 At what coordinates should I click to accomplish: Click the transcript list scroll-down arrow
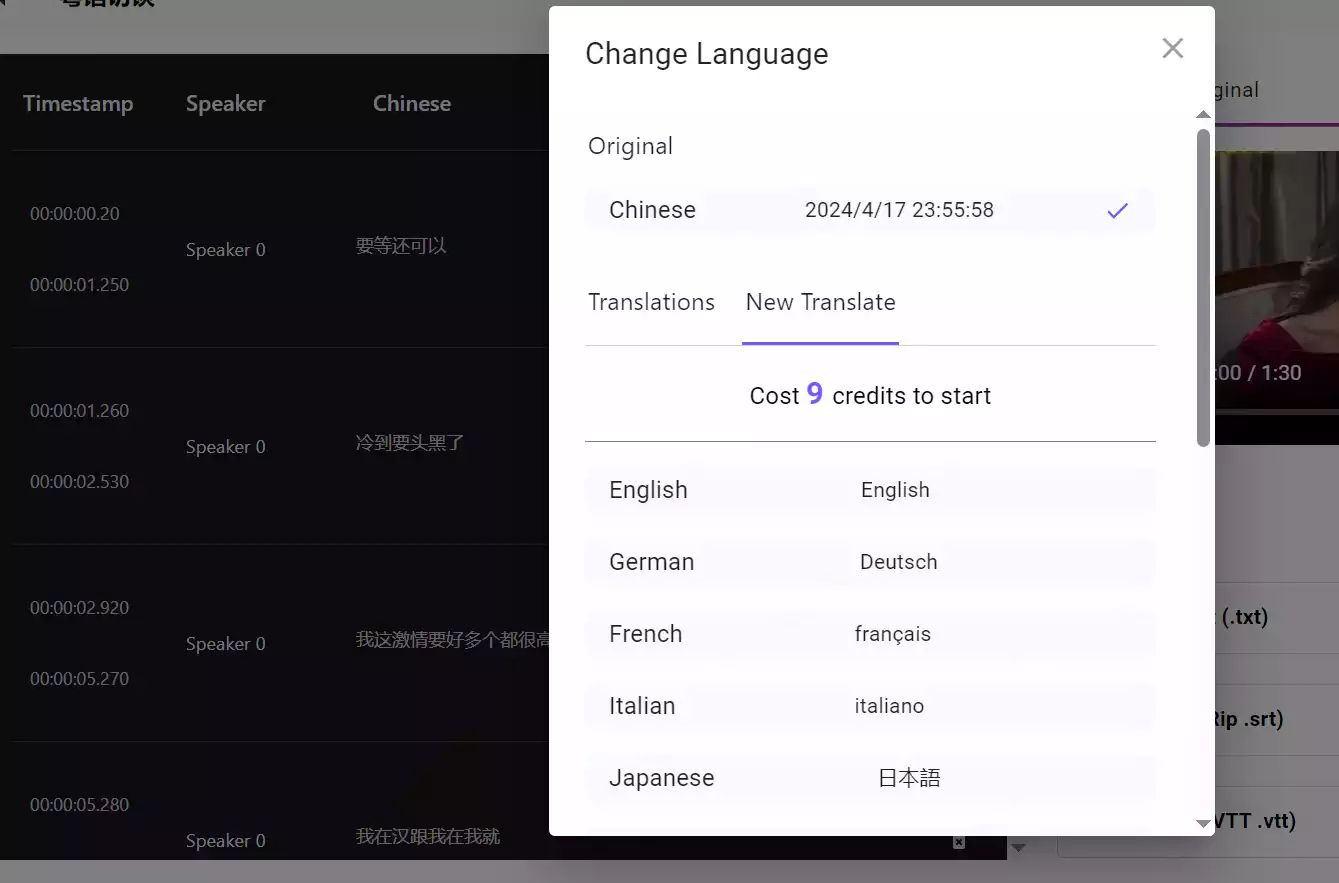tap(1019, 848)
